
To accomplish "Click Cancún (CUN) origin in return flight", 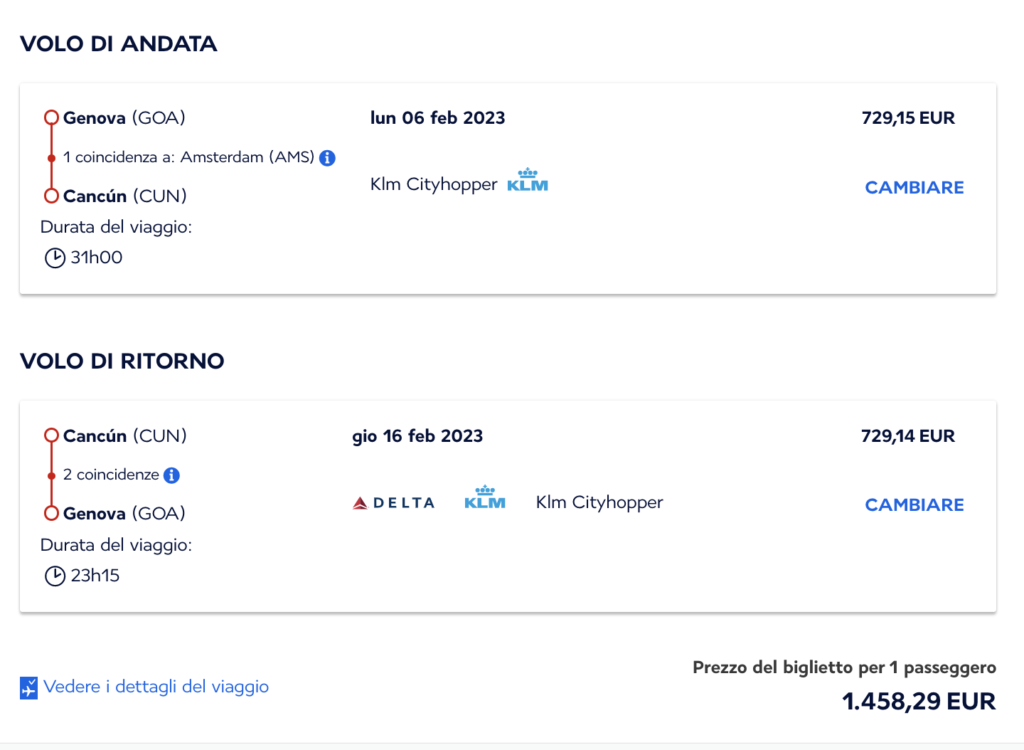I will tap(125, 436).
